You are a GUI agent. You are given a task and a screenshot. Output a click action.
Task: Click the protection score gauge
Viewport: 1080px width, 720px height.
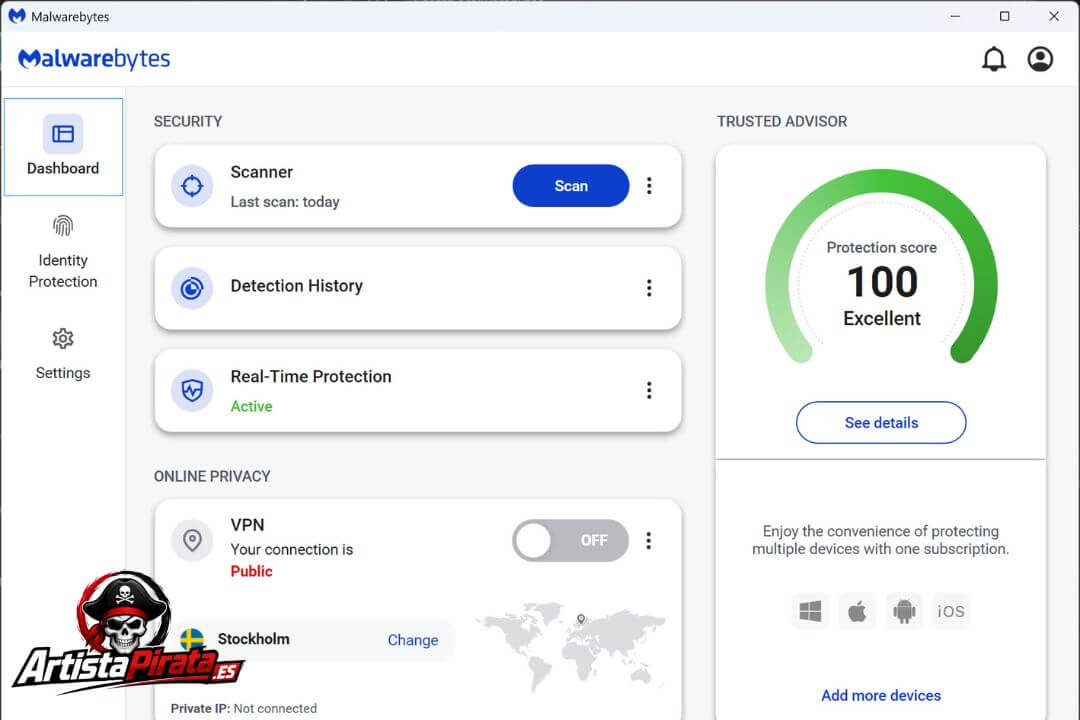882,267
